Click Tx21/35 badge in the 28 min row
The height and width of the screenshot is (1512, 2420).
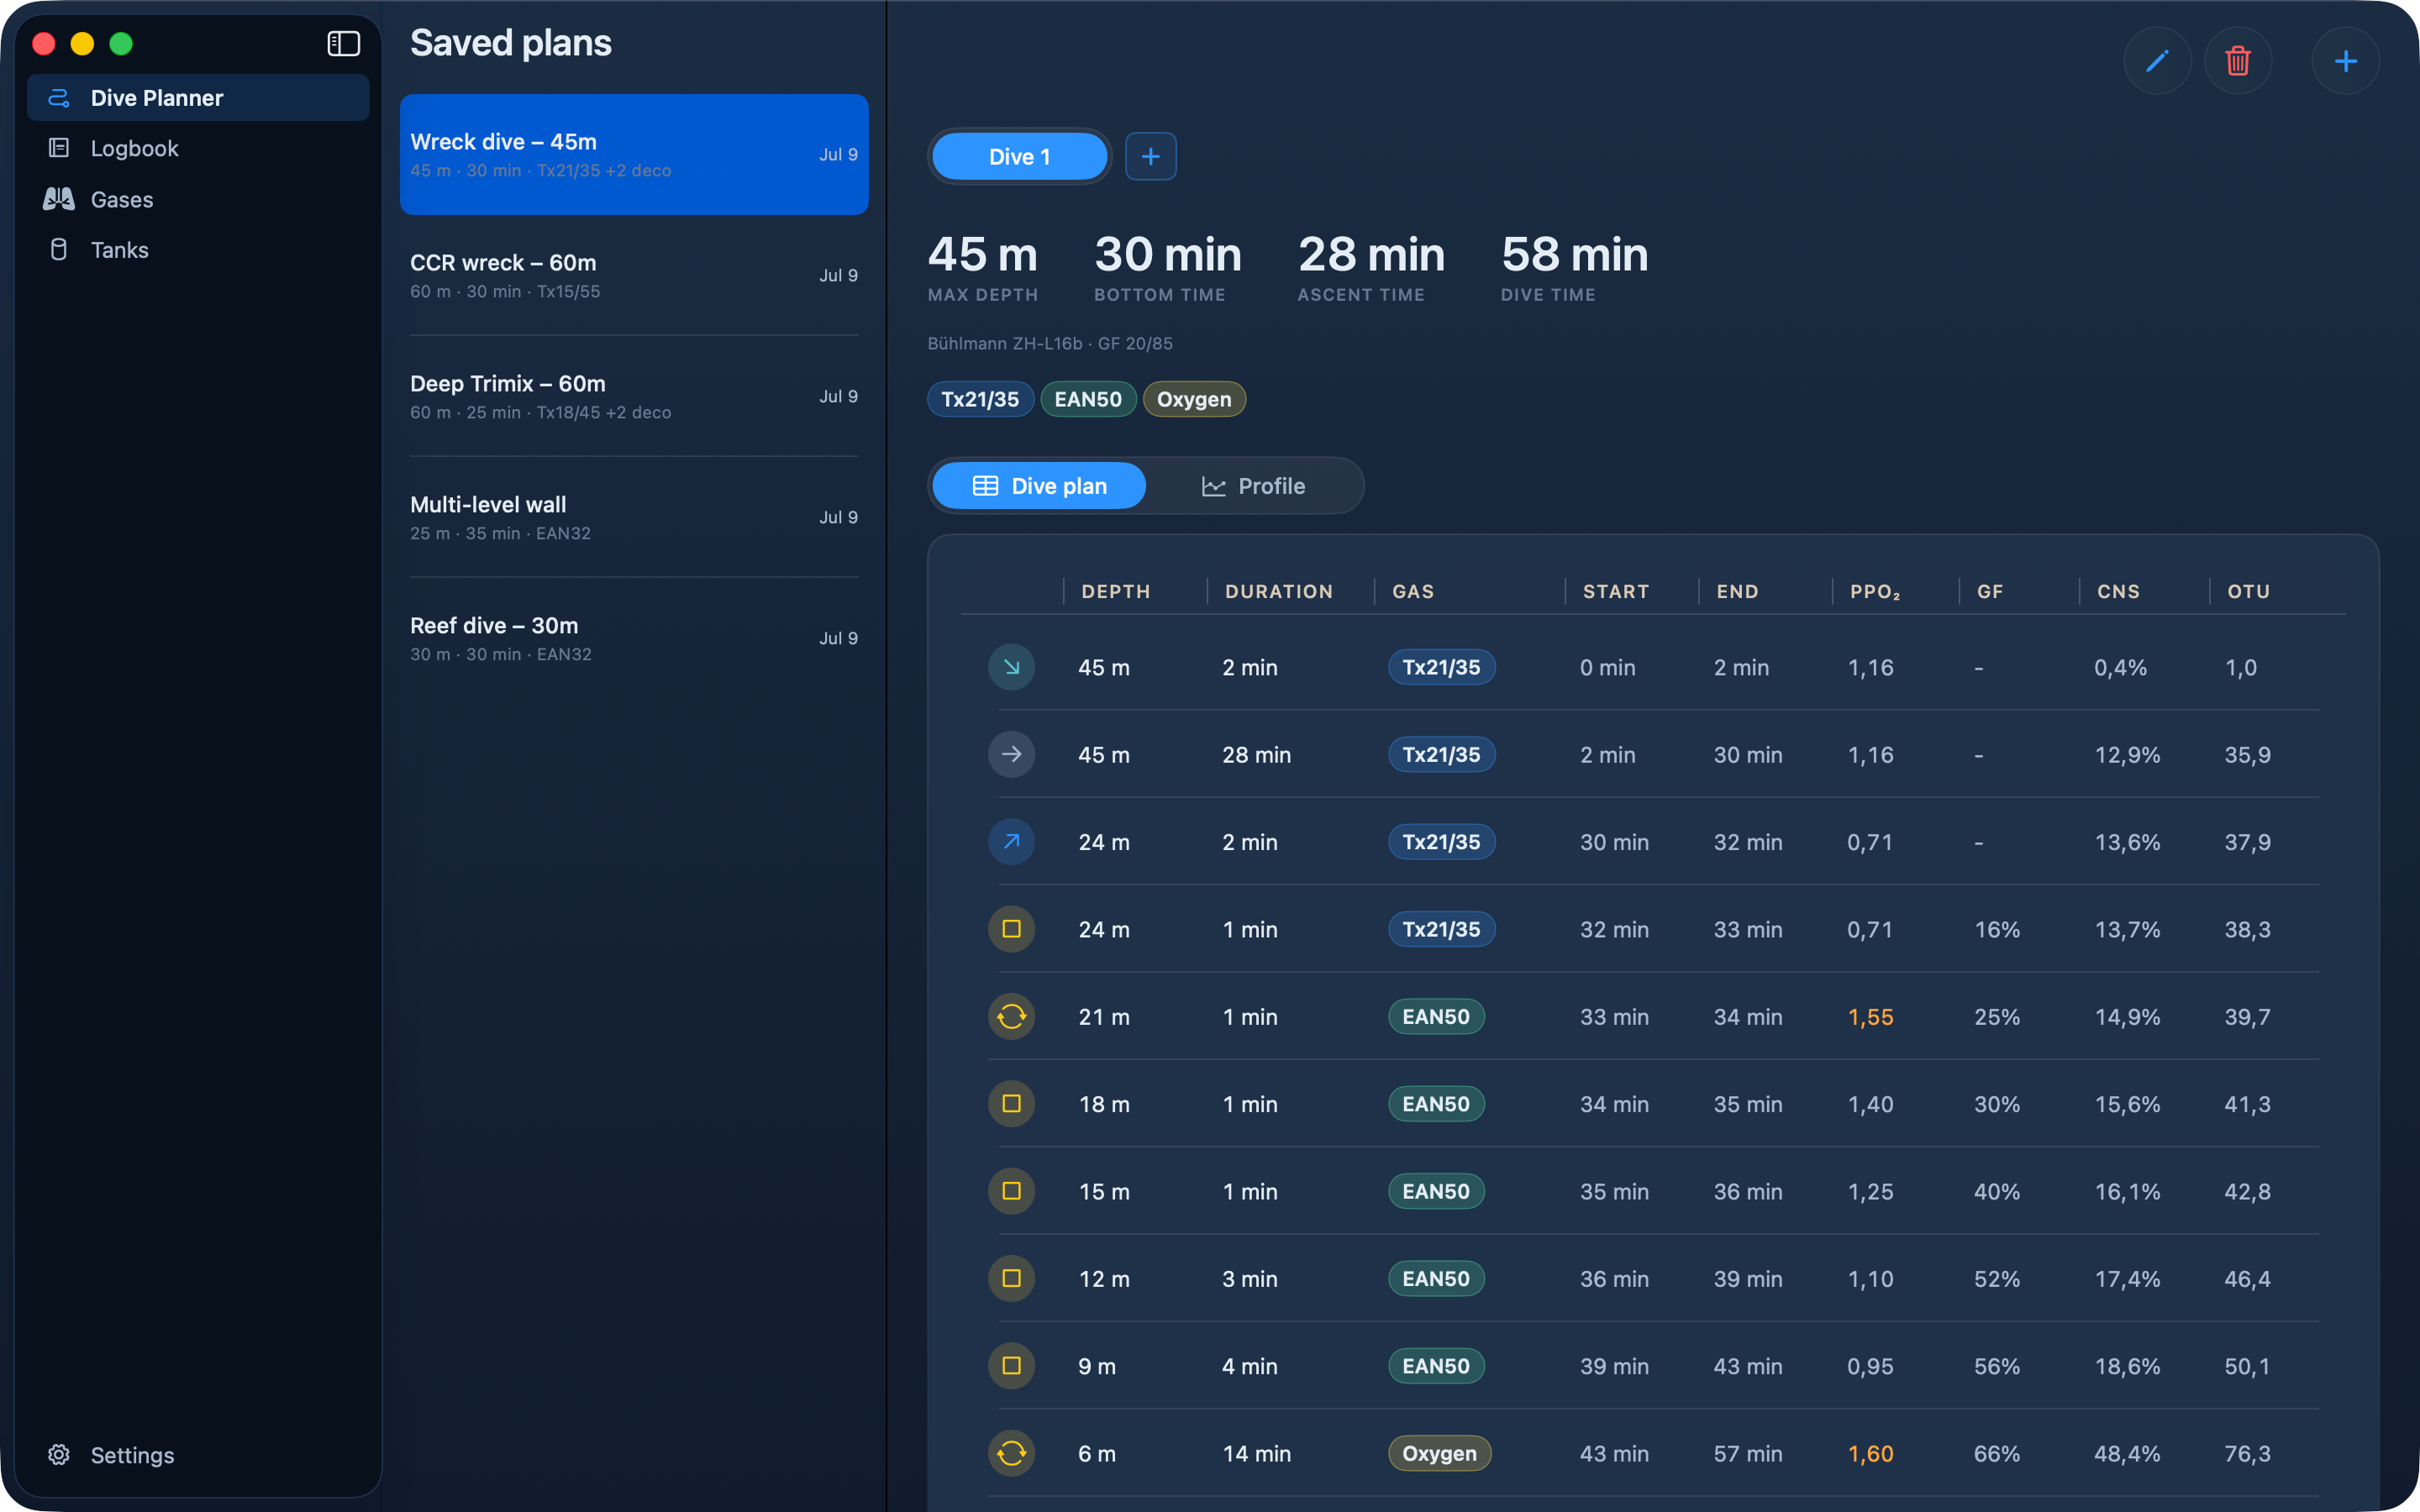point(1441,754)
